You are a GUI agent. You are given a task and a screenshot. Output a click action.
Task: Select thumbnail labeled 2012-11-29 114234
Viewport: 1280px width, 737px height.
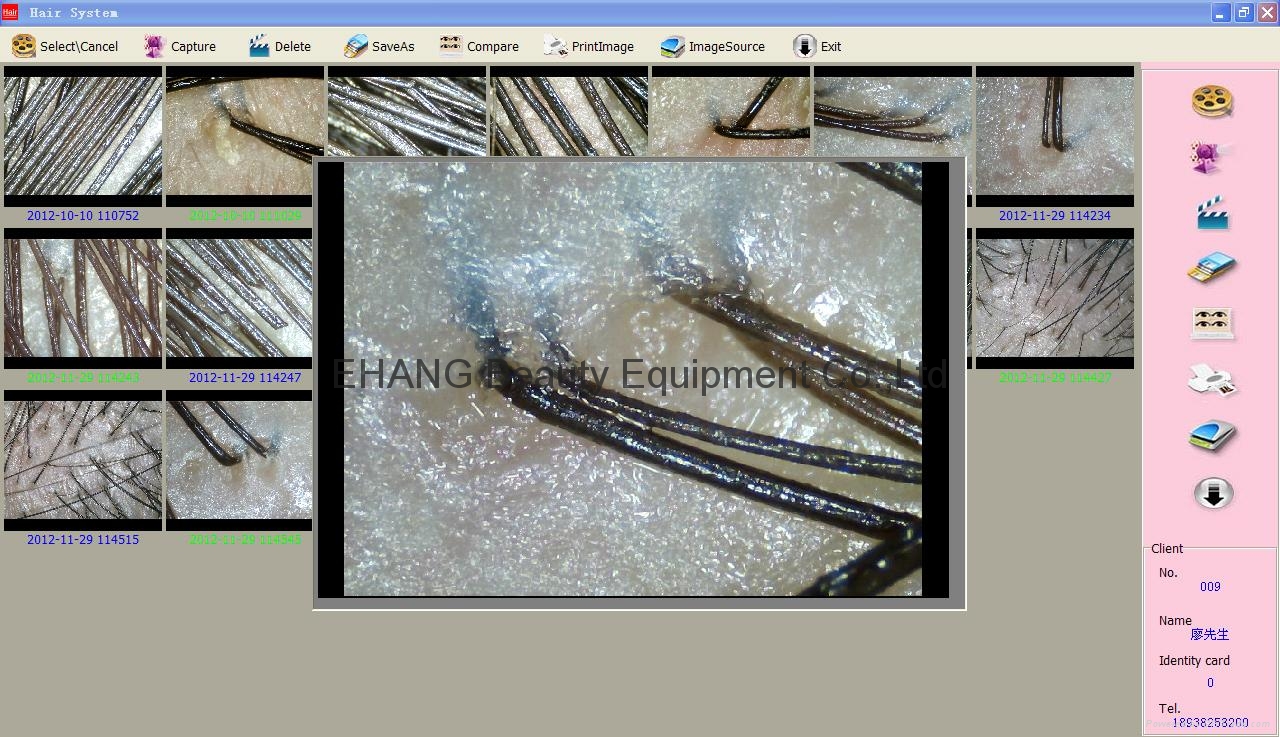pos(1055,136)
